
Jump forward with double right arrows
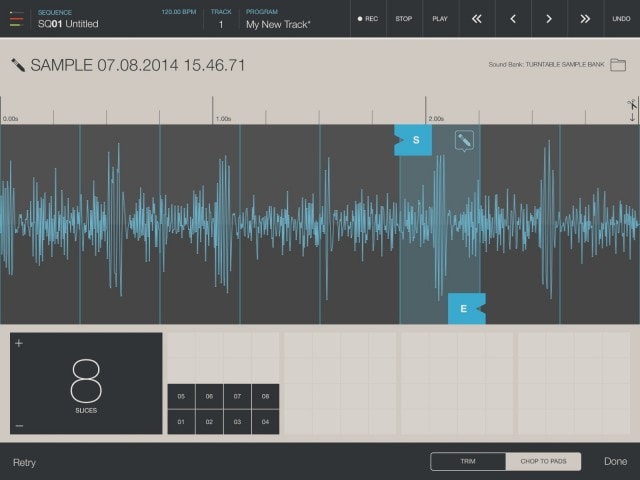point(585,19)
